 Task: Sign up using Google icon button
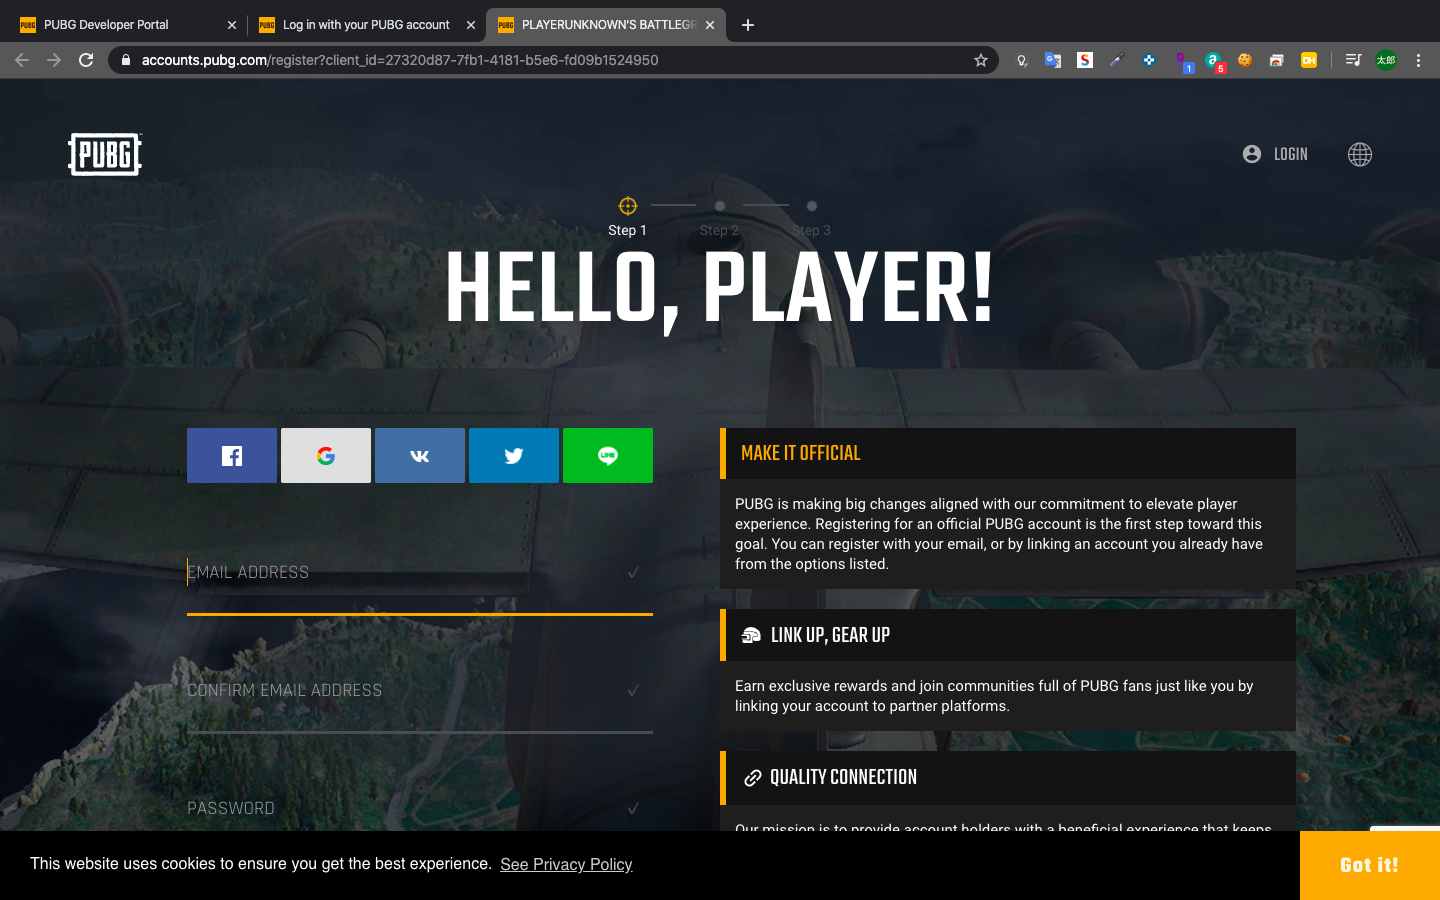pyautogui.click(x=326, y=456)
